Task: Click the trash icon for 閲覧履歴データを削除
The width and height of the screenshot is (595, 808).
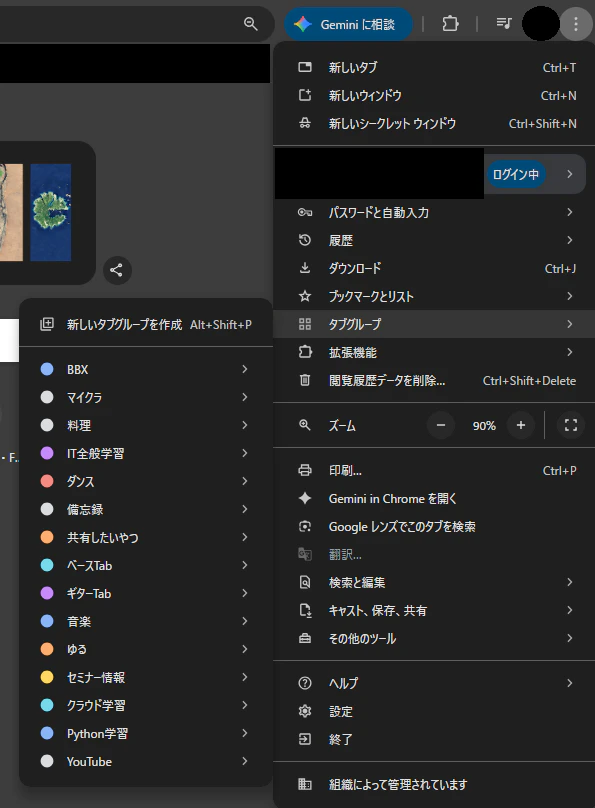Action: tap(305, 380)
